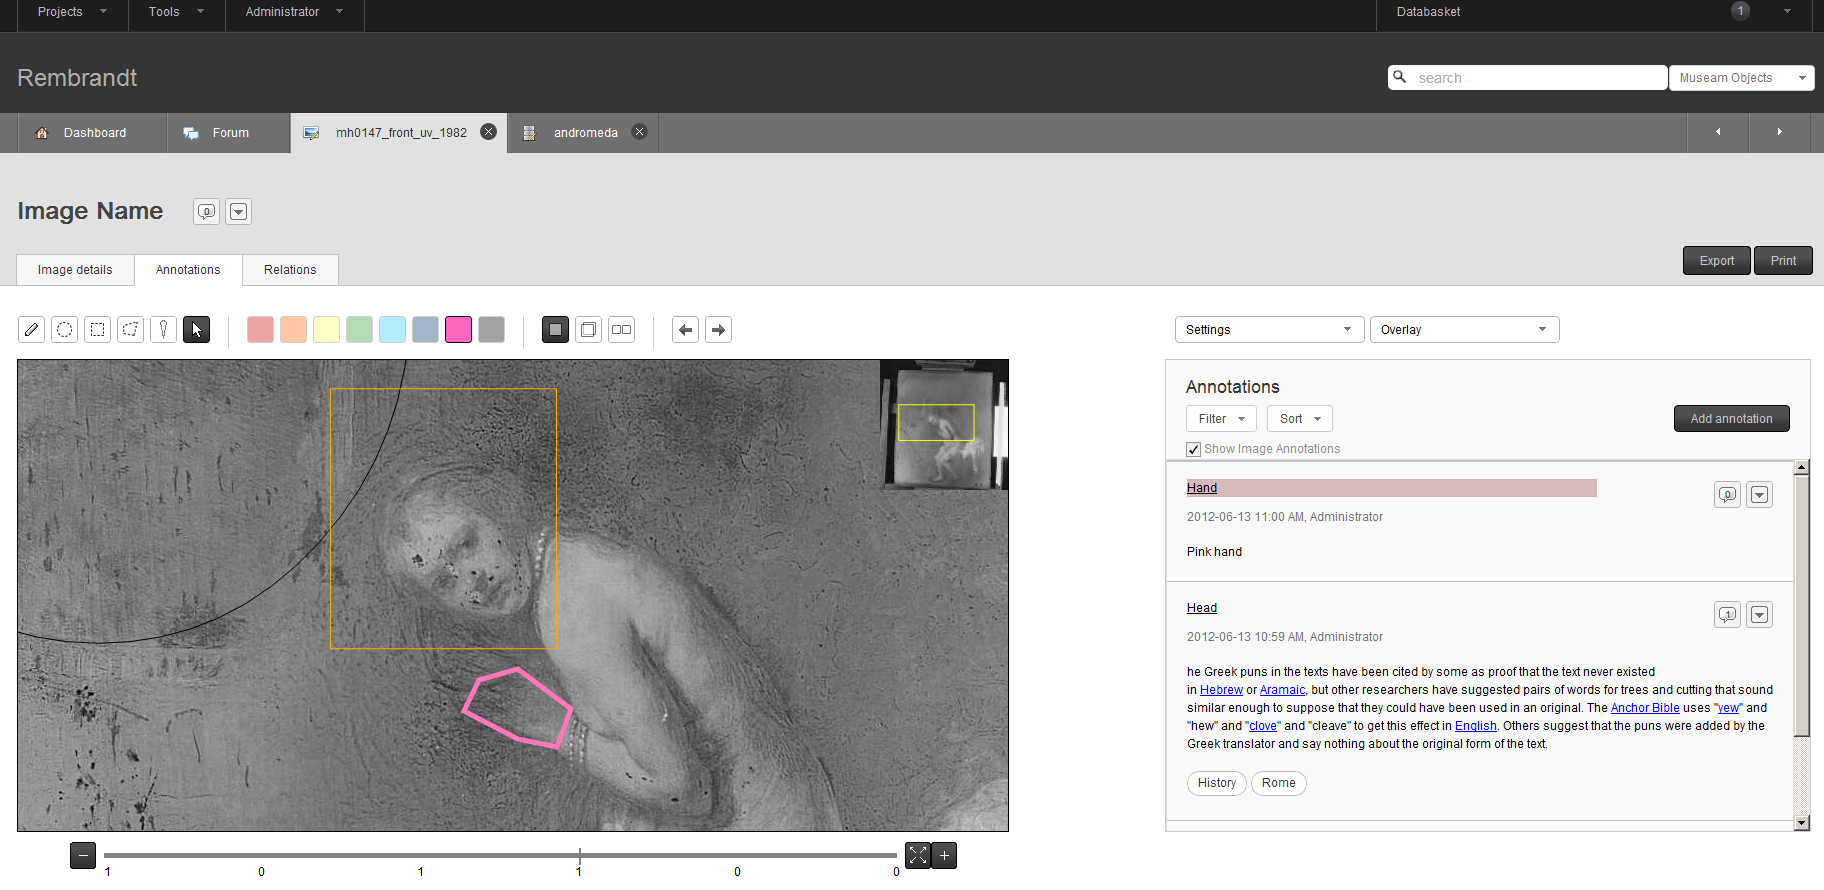
Task: Click Add annotation button
Action: pyautogui.click(x=1732, y=419)
